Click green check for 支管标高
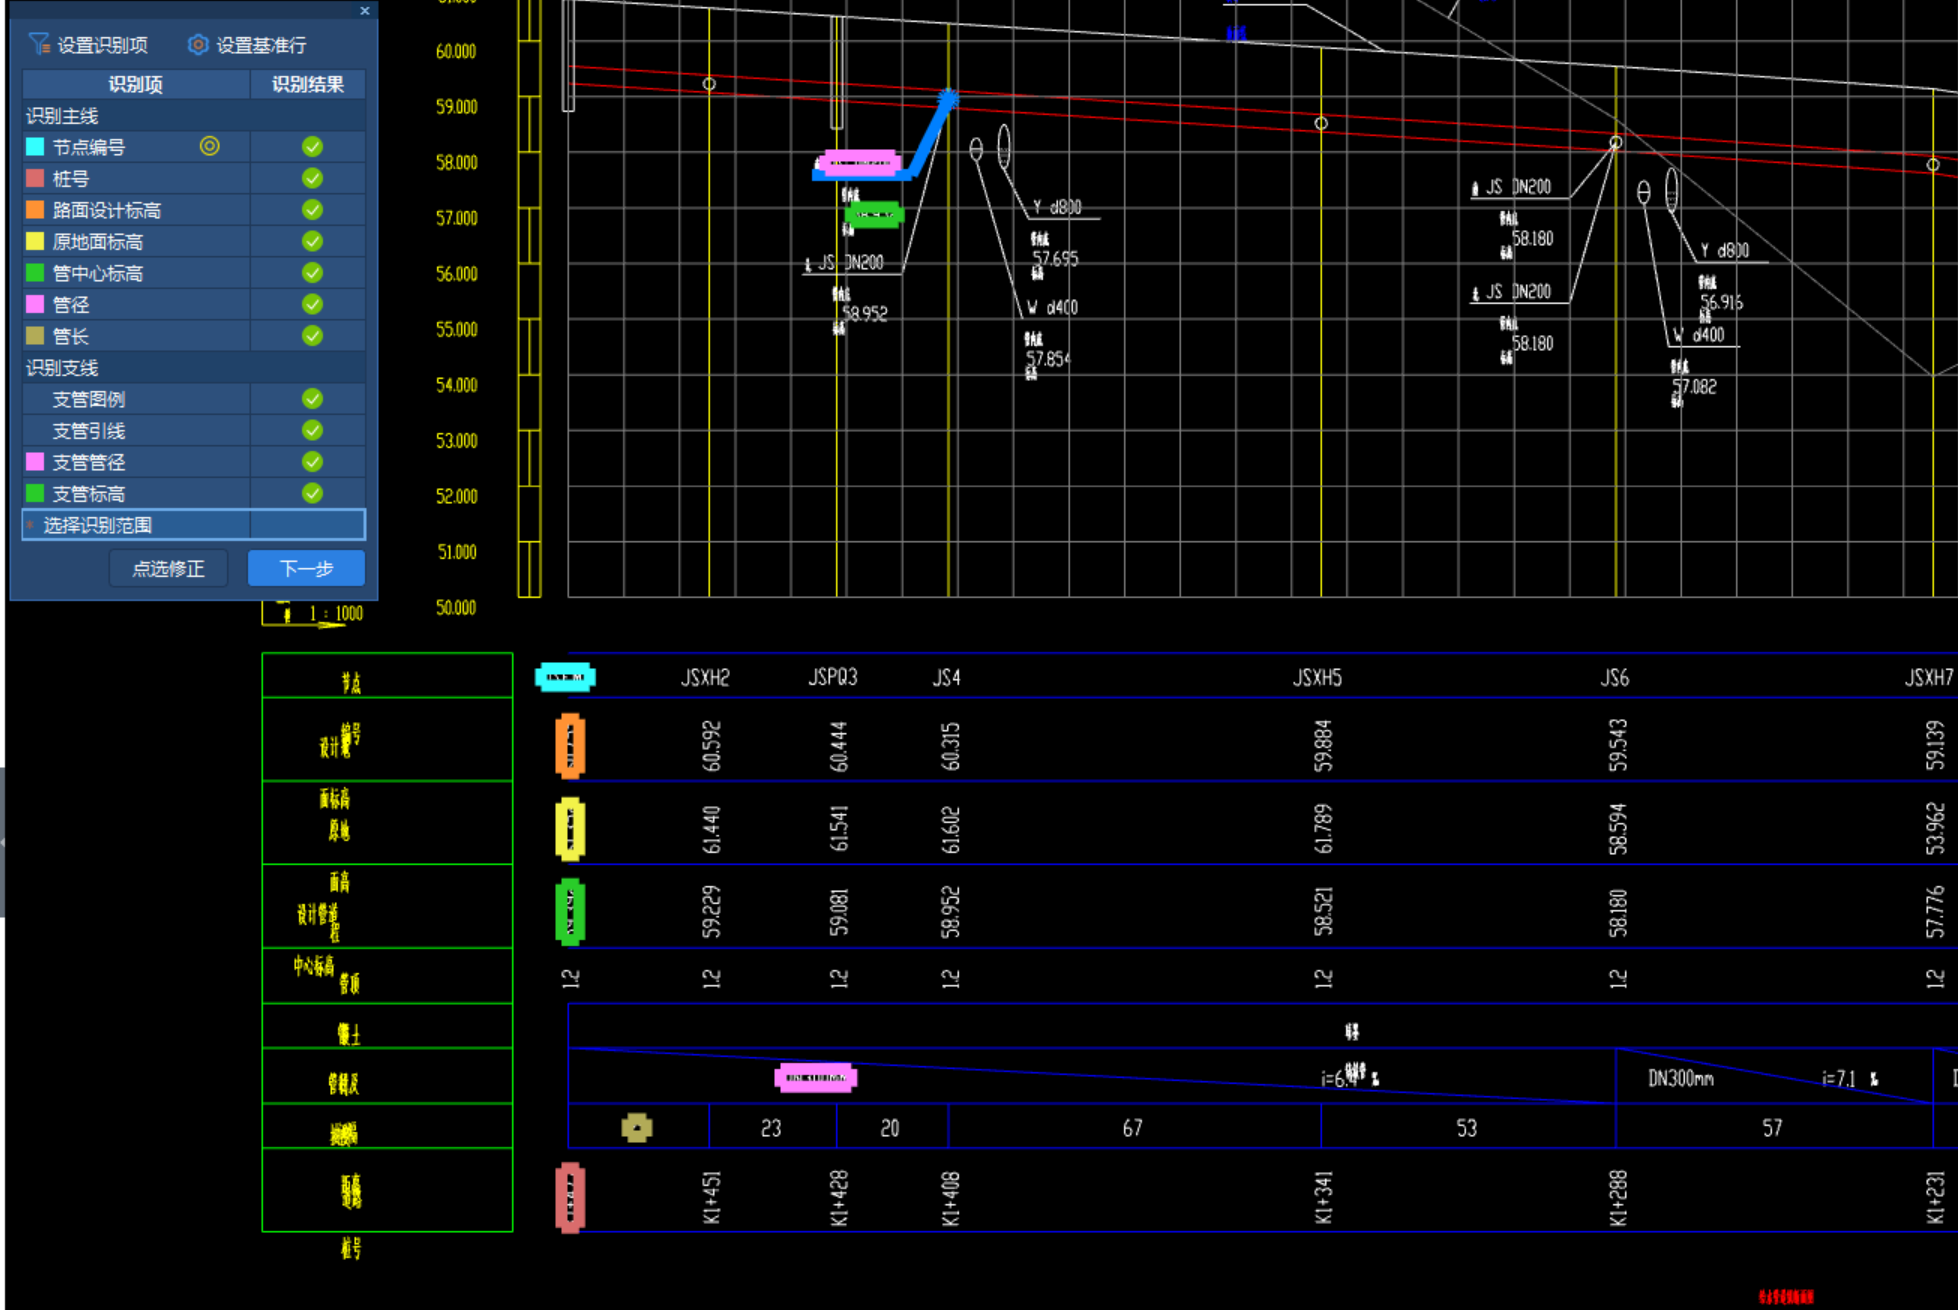1958x1310 pixels. (x=312, y=493)
